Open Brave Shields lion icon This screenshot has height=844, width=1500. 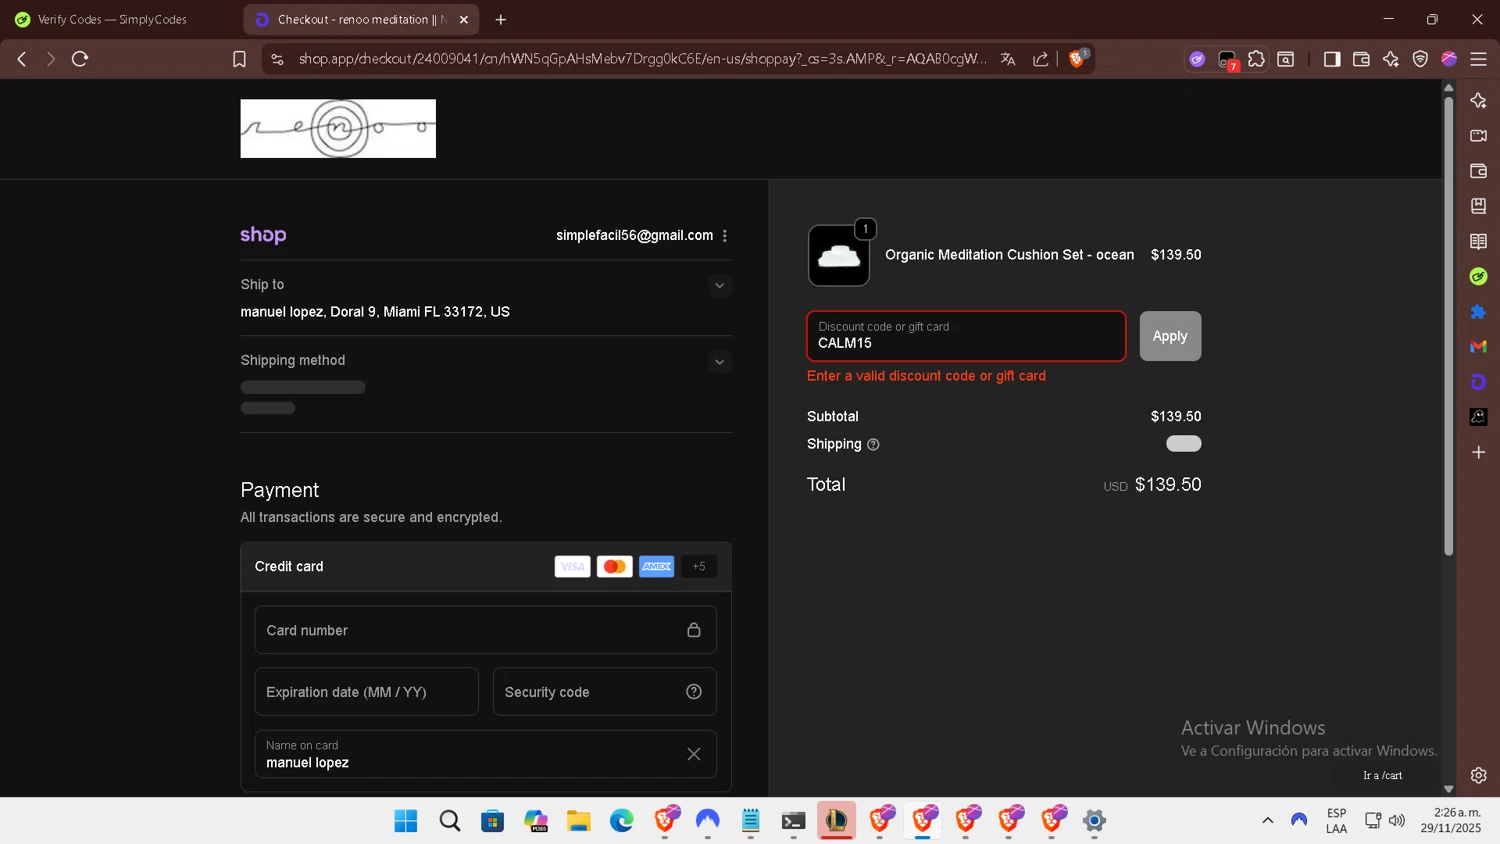click(x=1077, y=59)
